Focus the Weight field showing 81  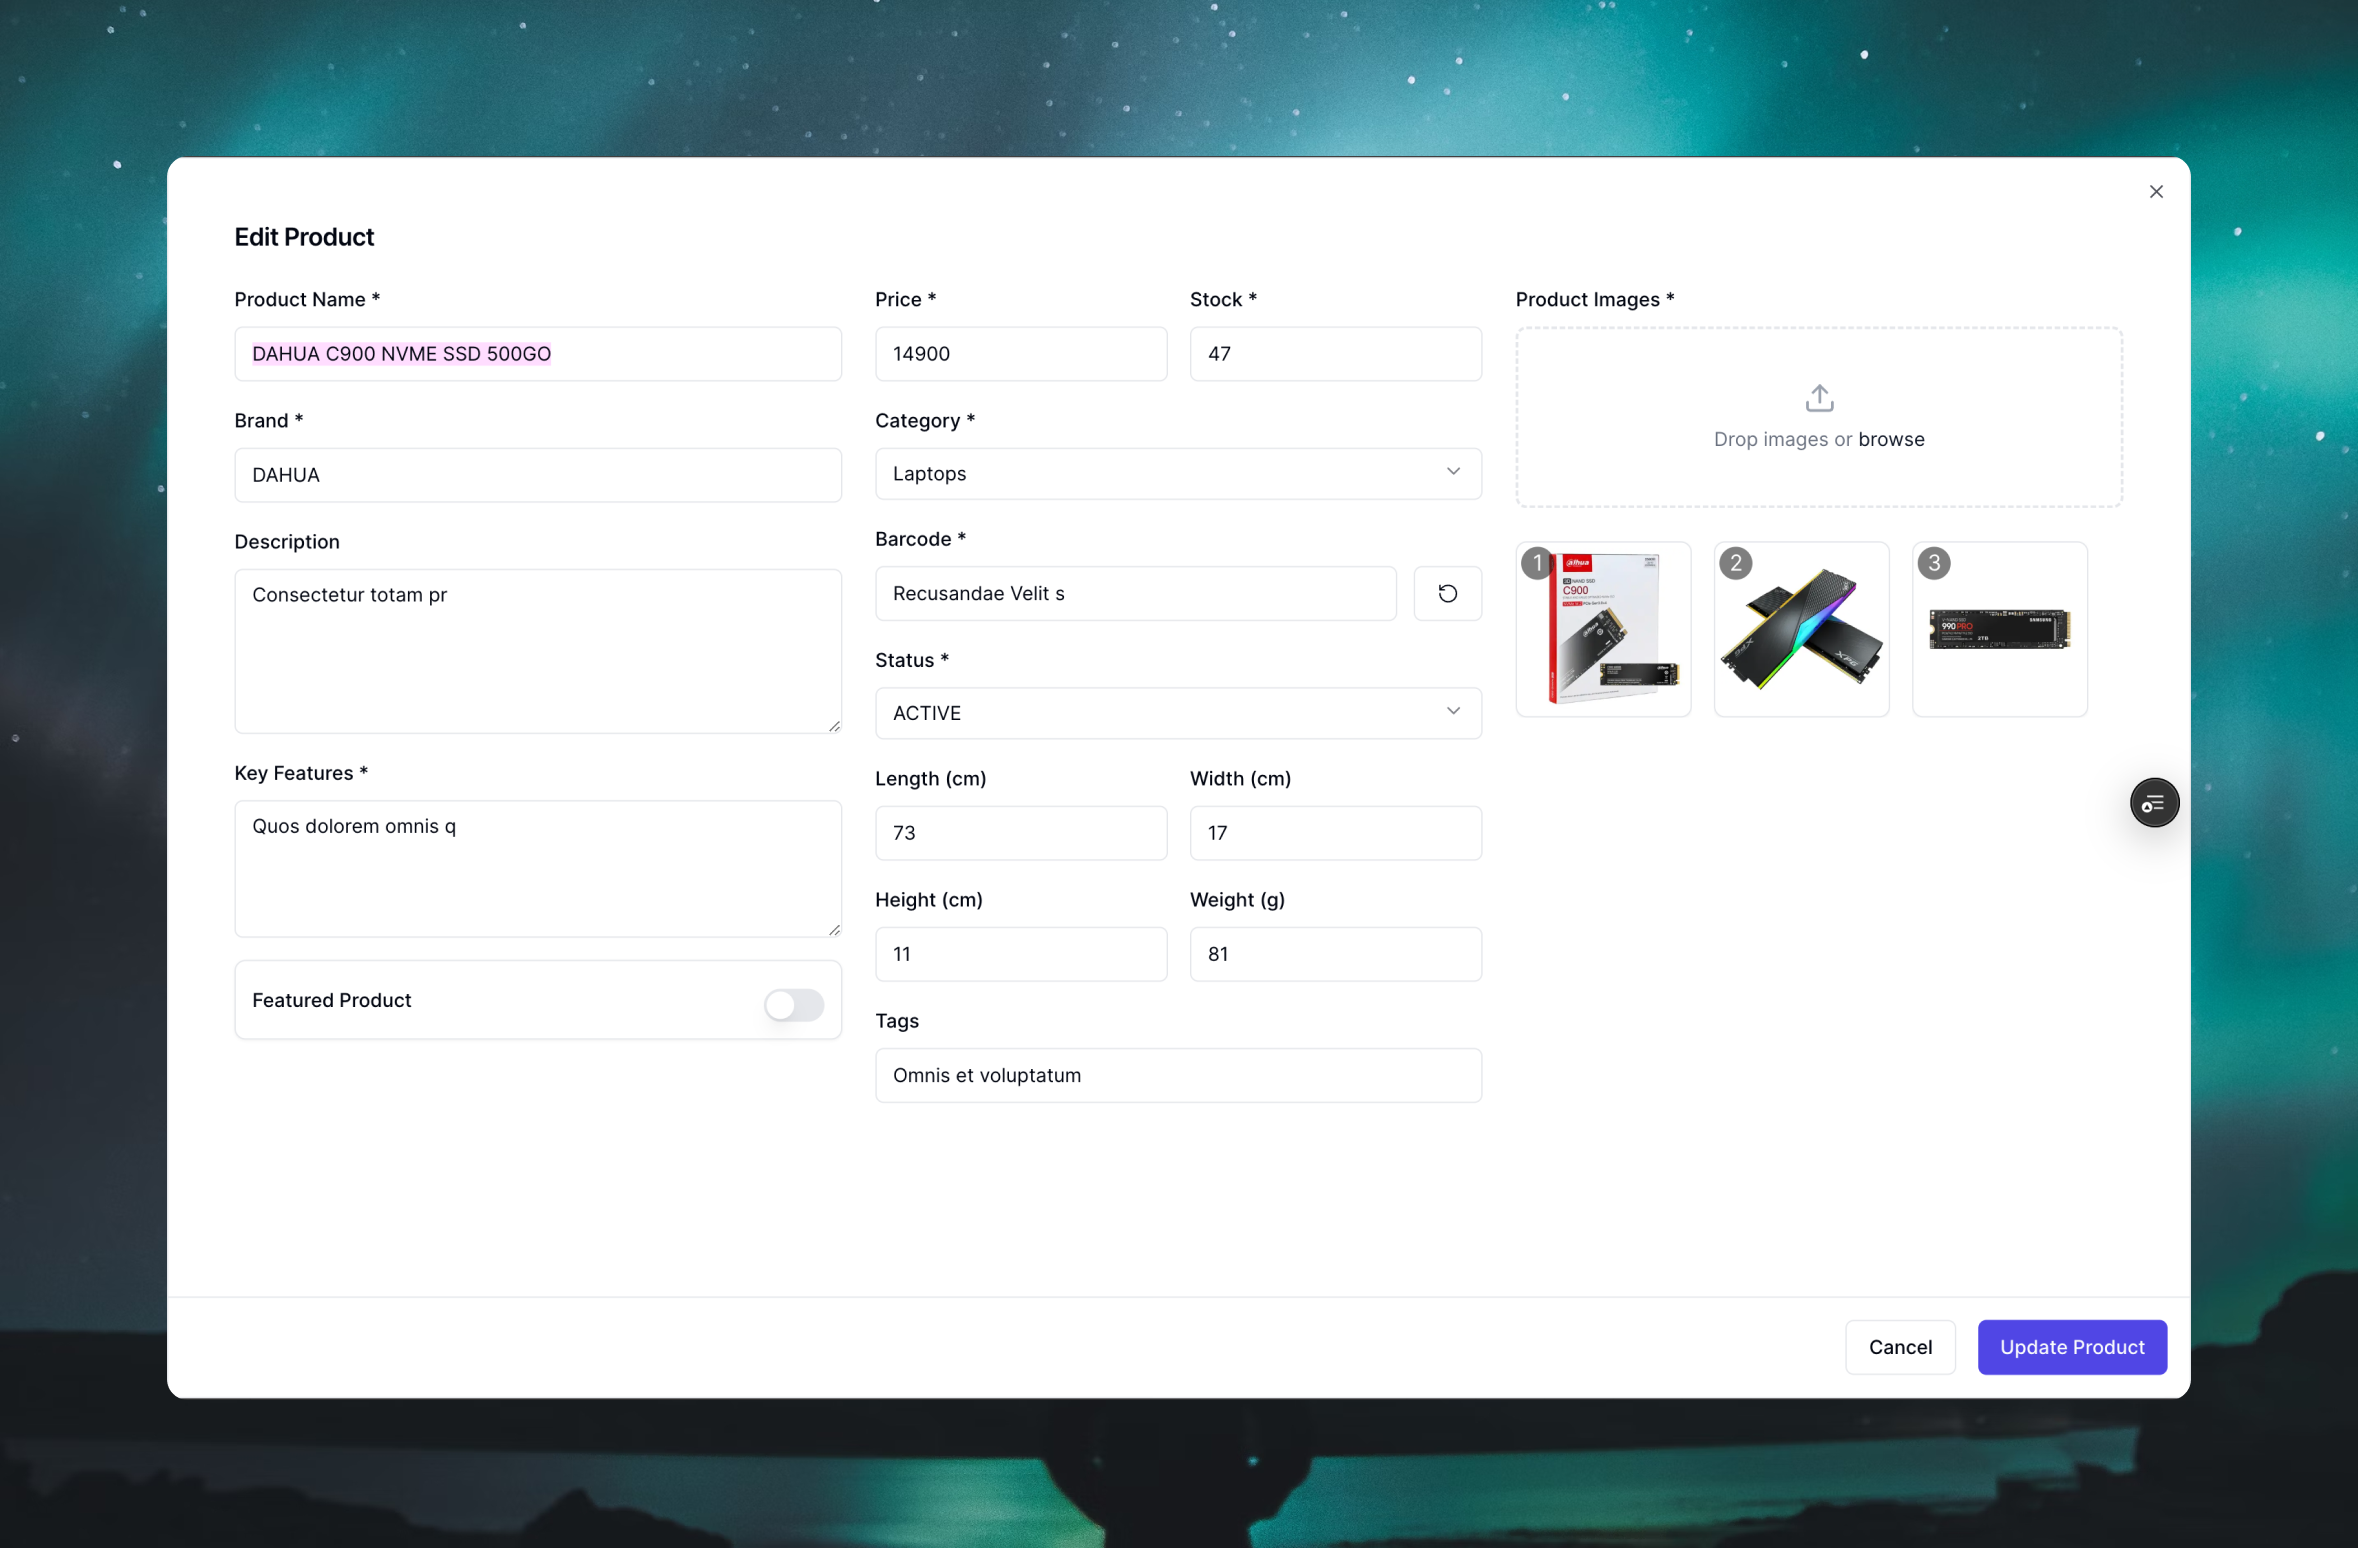click(x=1336, y=954)
